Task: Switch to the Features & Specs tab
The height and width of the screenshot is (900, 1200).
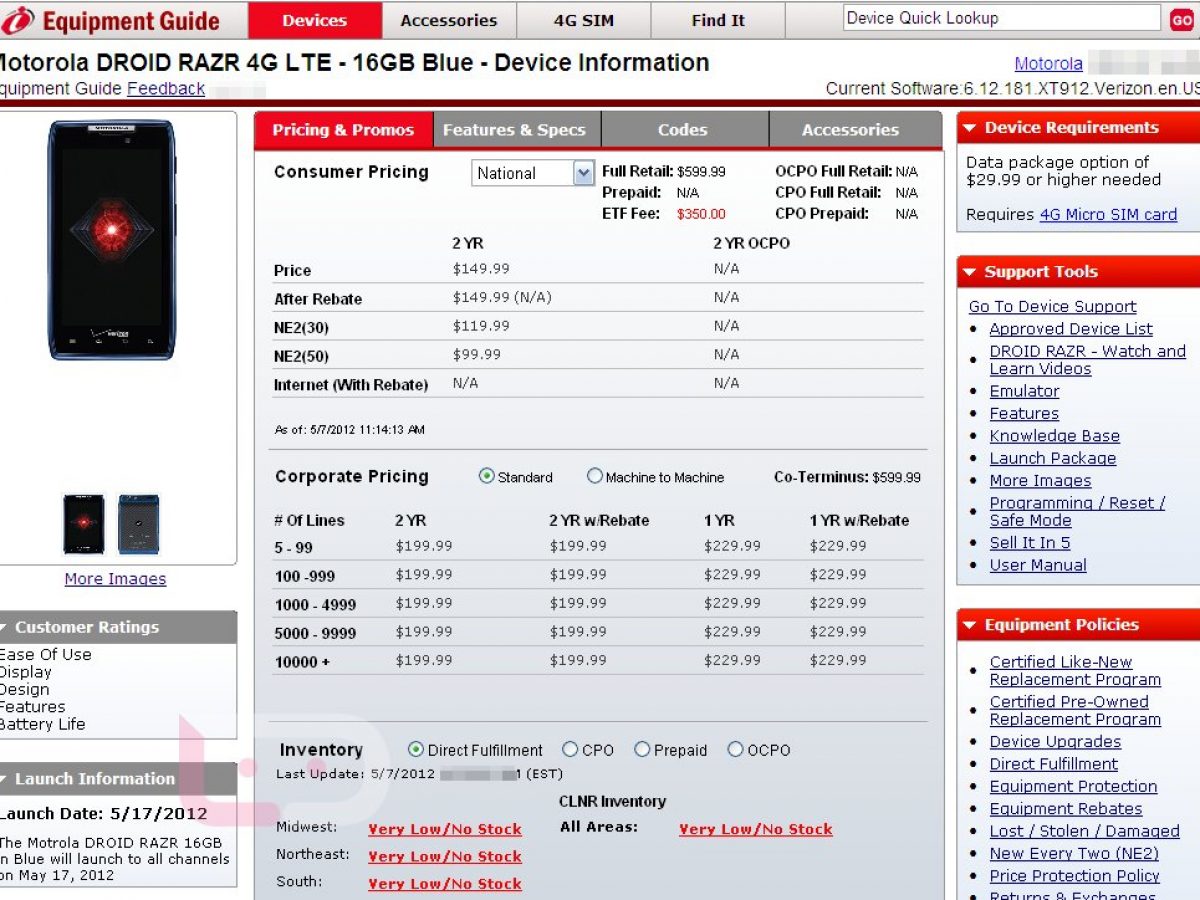Action: click(x=514, y=130)
